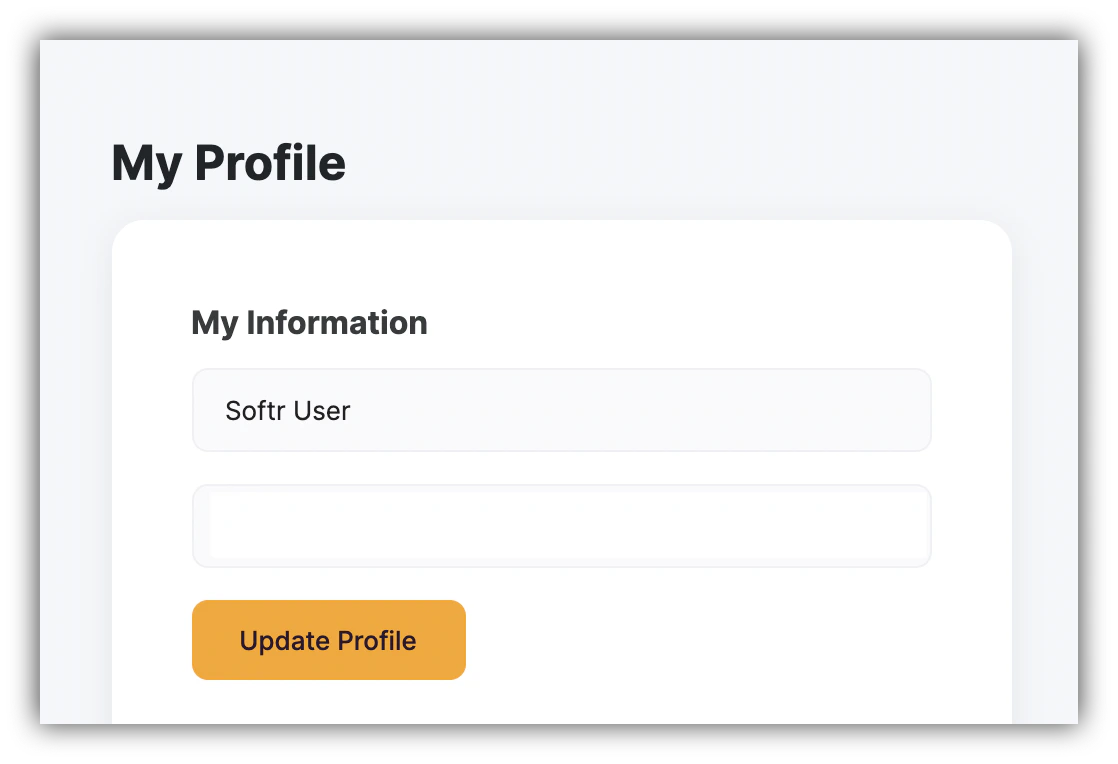Select the name field containing Softr User
Screen dimensions: 1118x764
[x=561, y=410]
